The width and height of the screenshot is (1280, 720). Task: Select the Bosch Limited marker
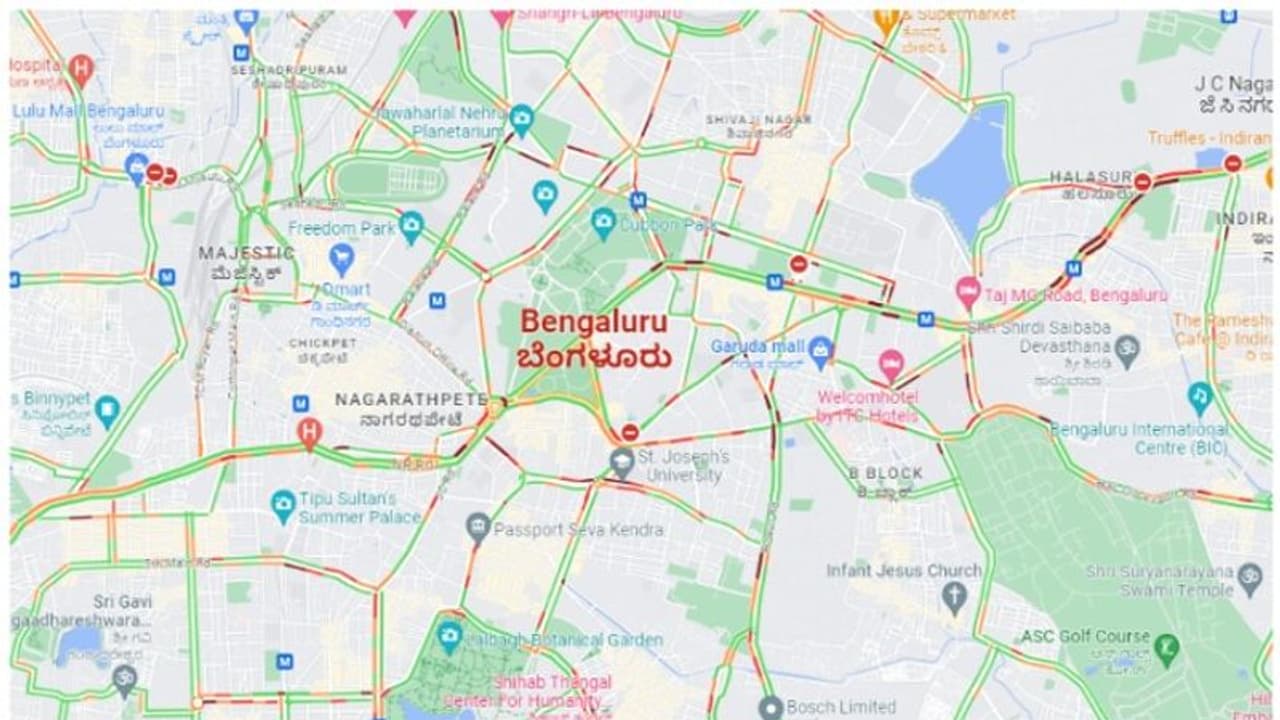(x=769, y=706)
